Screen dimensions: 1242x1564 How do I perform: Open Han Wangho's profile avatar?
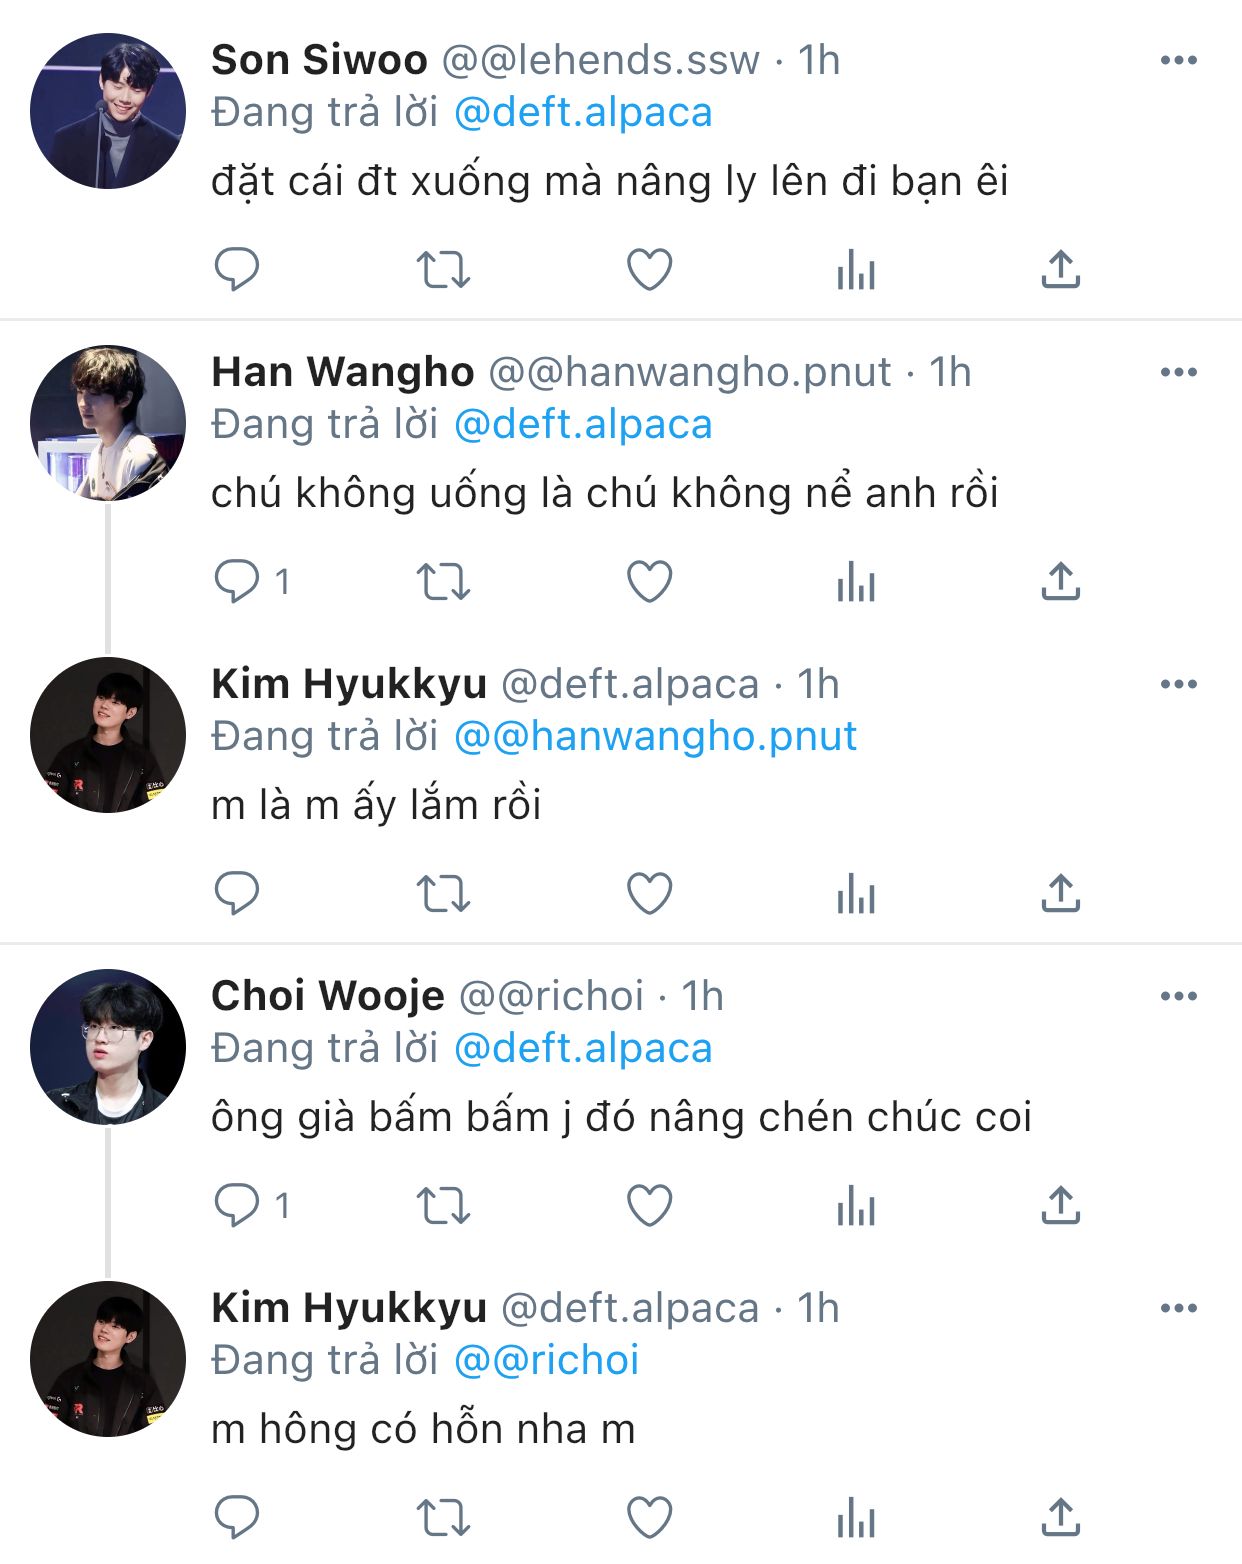108,422
